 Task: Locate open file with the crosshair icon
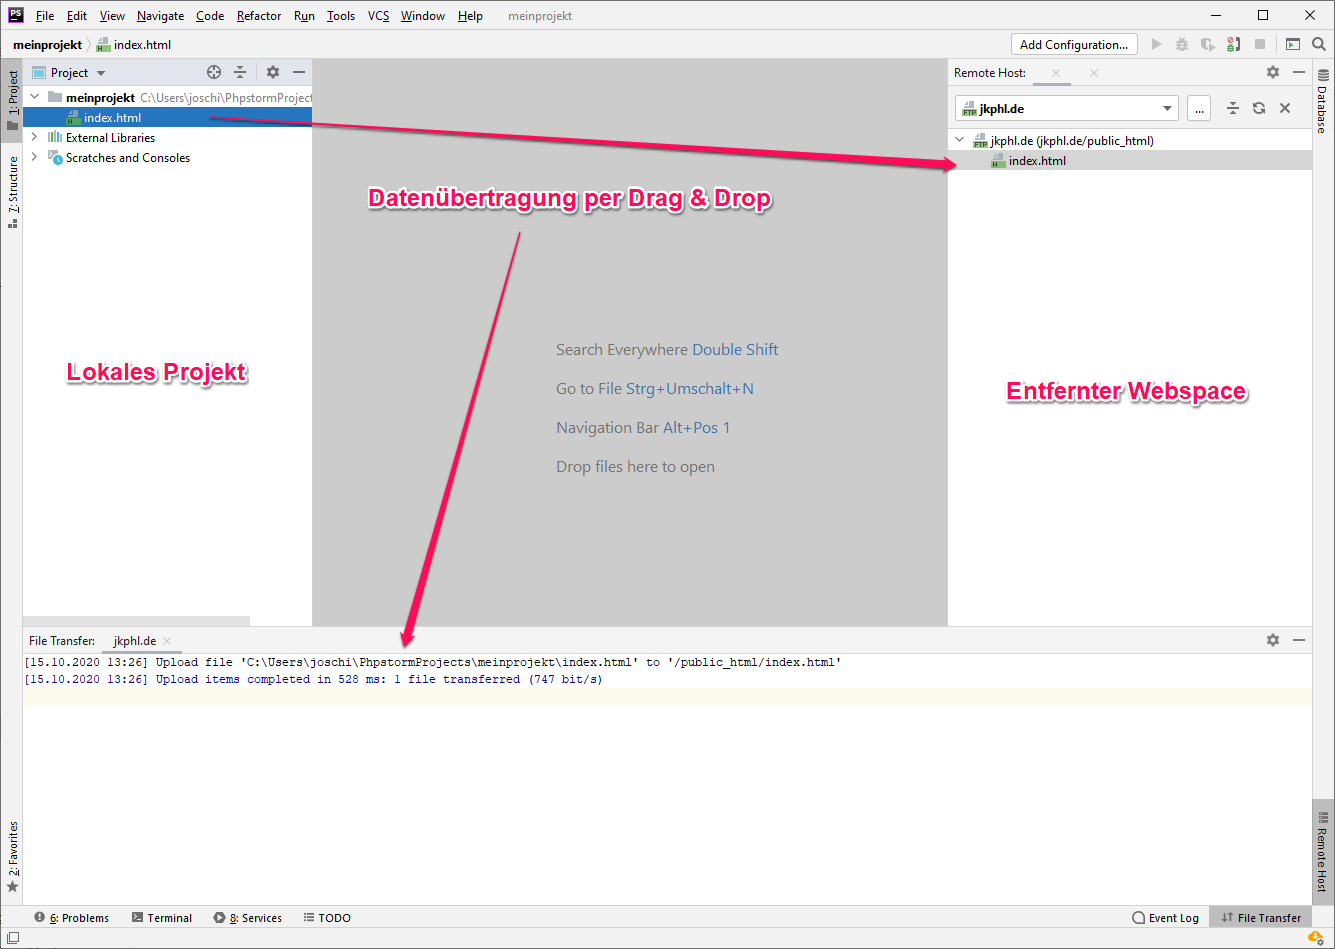pyautogui.click(x=214, y=72)
